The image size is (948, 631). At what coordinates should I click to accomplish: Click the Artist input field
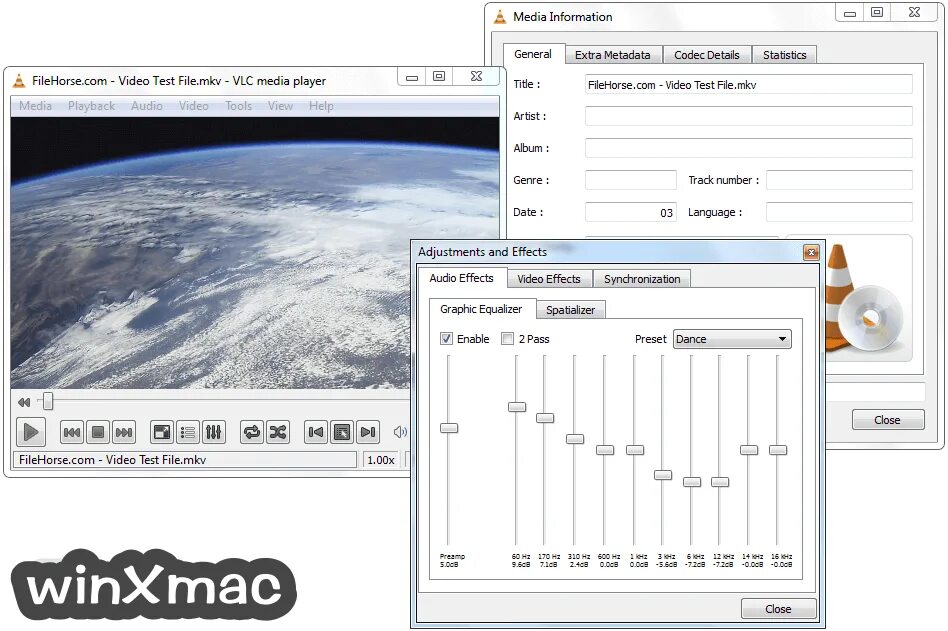click(748, 116)
